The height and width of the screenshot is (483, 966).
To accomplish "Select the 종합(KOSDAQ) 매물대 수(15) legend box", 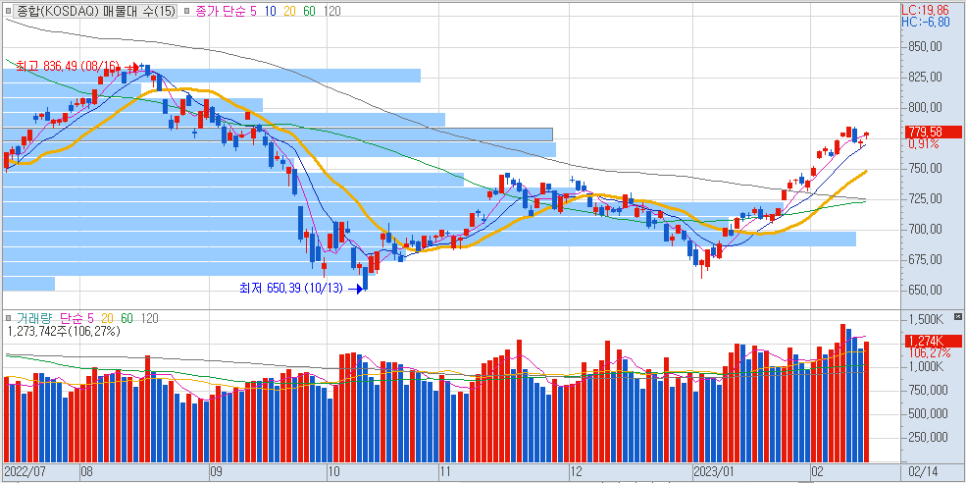I will pos(93,10).
